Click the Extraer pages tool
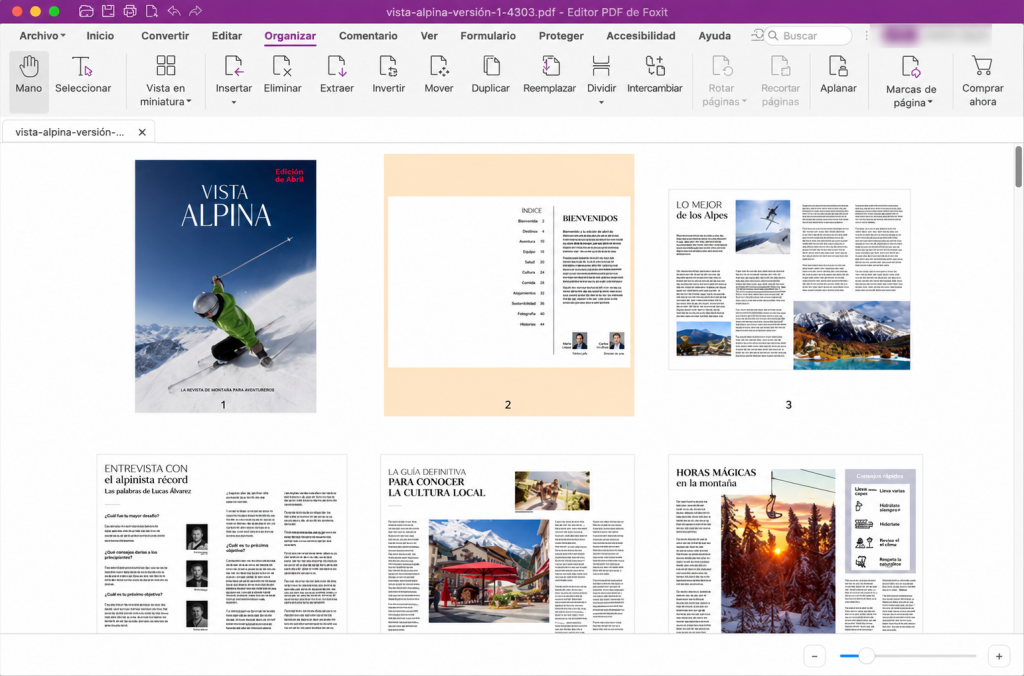The width and height of the screenshot is (1024, 676). (x=336, y=75)
